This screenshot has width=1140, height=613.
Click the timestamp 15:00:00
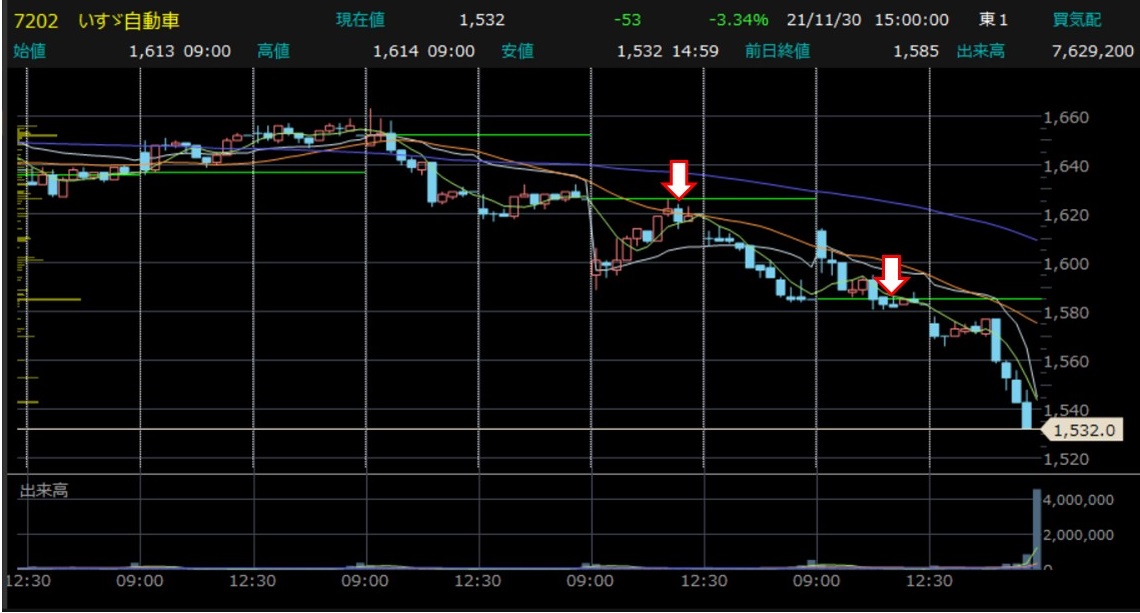911,20
